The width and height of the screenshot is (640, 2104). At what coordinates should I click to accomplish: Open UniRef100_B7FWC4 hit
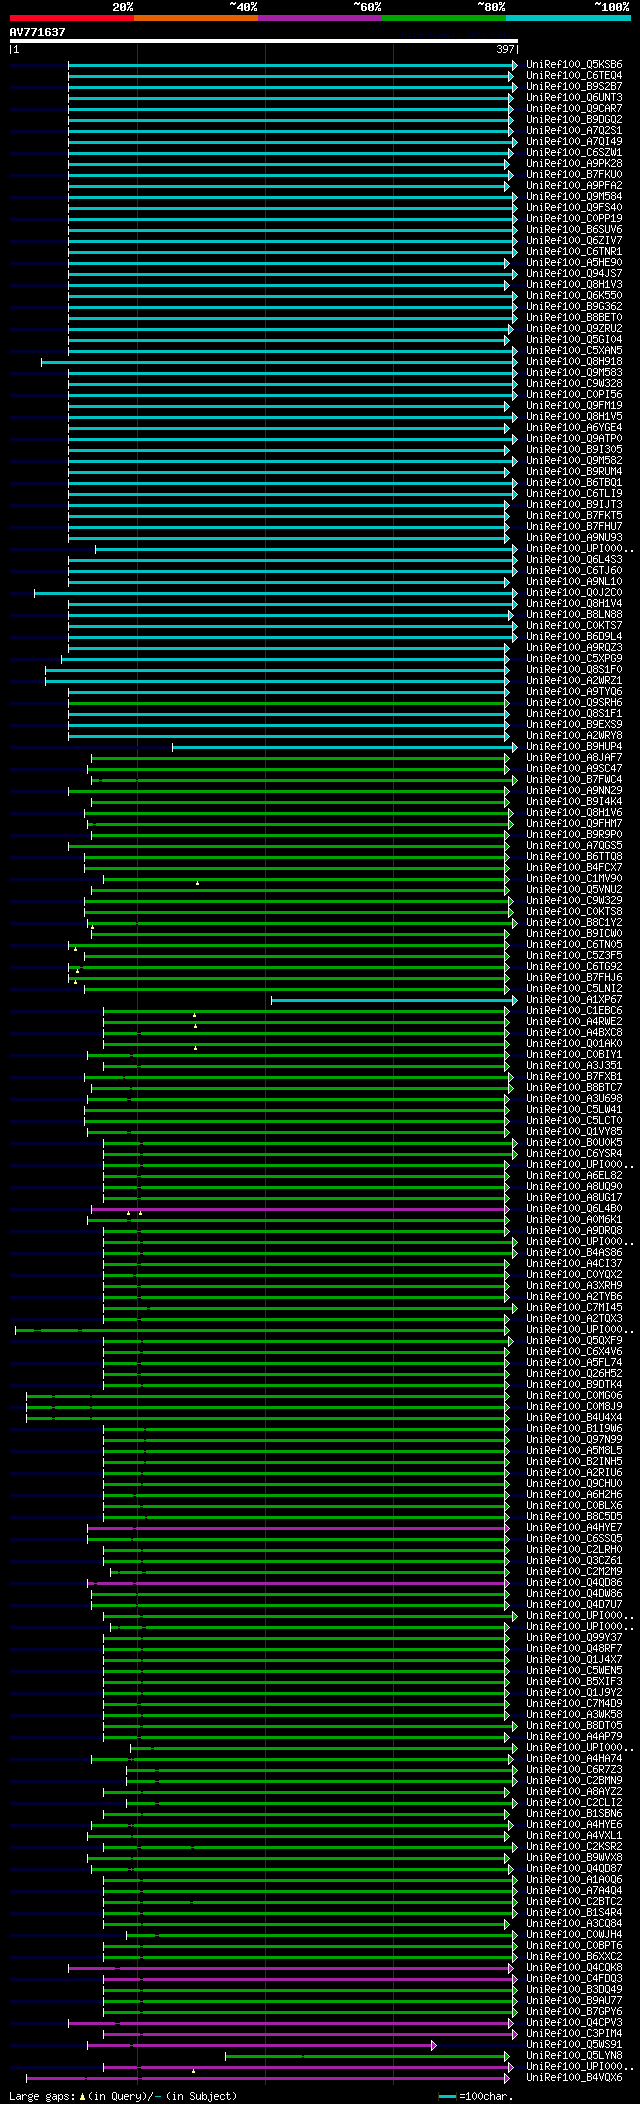tap(574, 780)
